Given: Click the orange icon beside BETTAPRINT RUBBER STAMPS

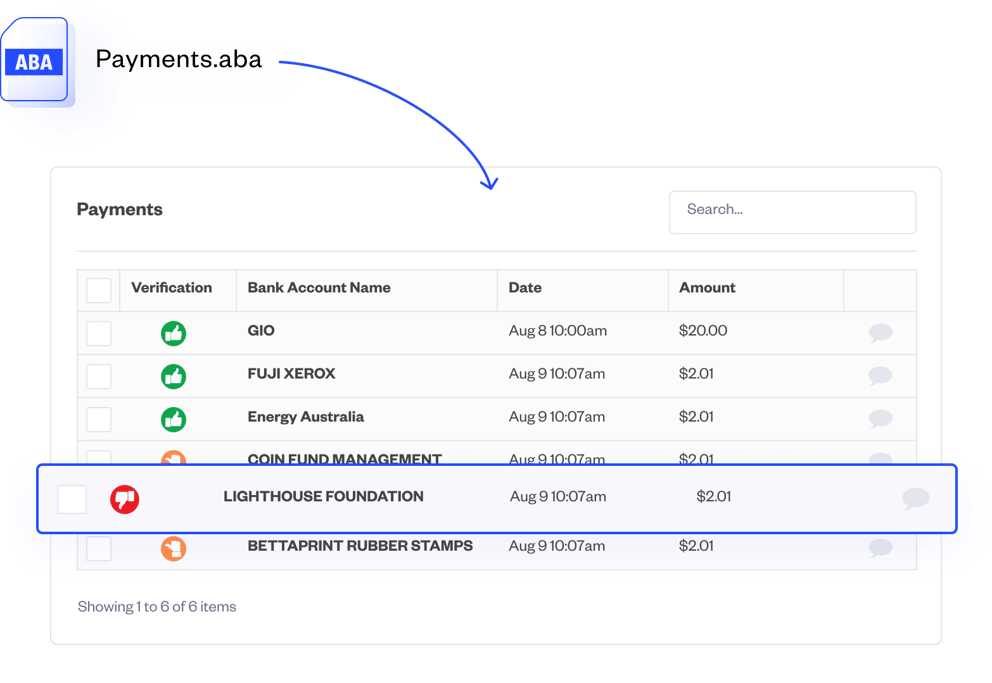Looking at the screenshot, I should [x=173, y=549].
